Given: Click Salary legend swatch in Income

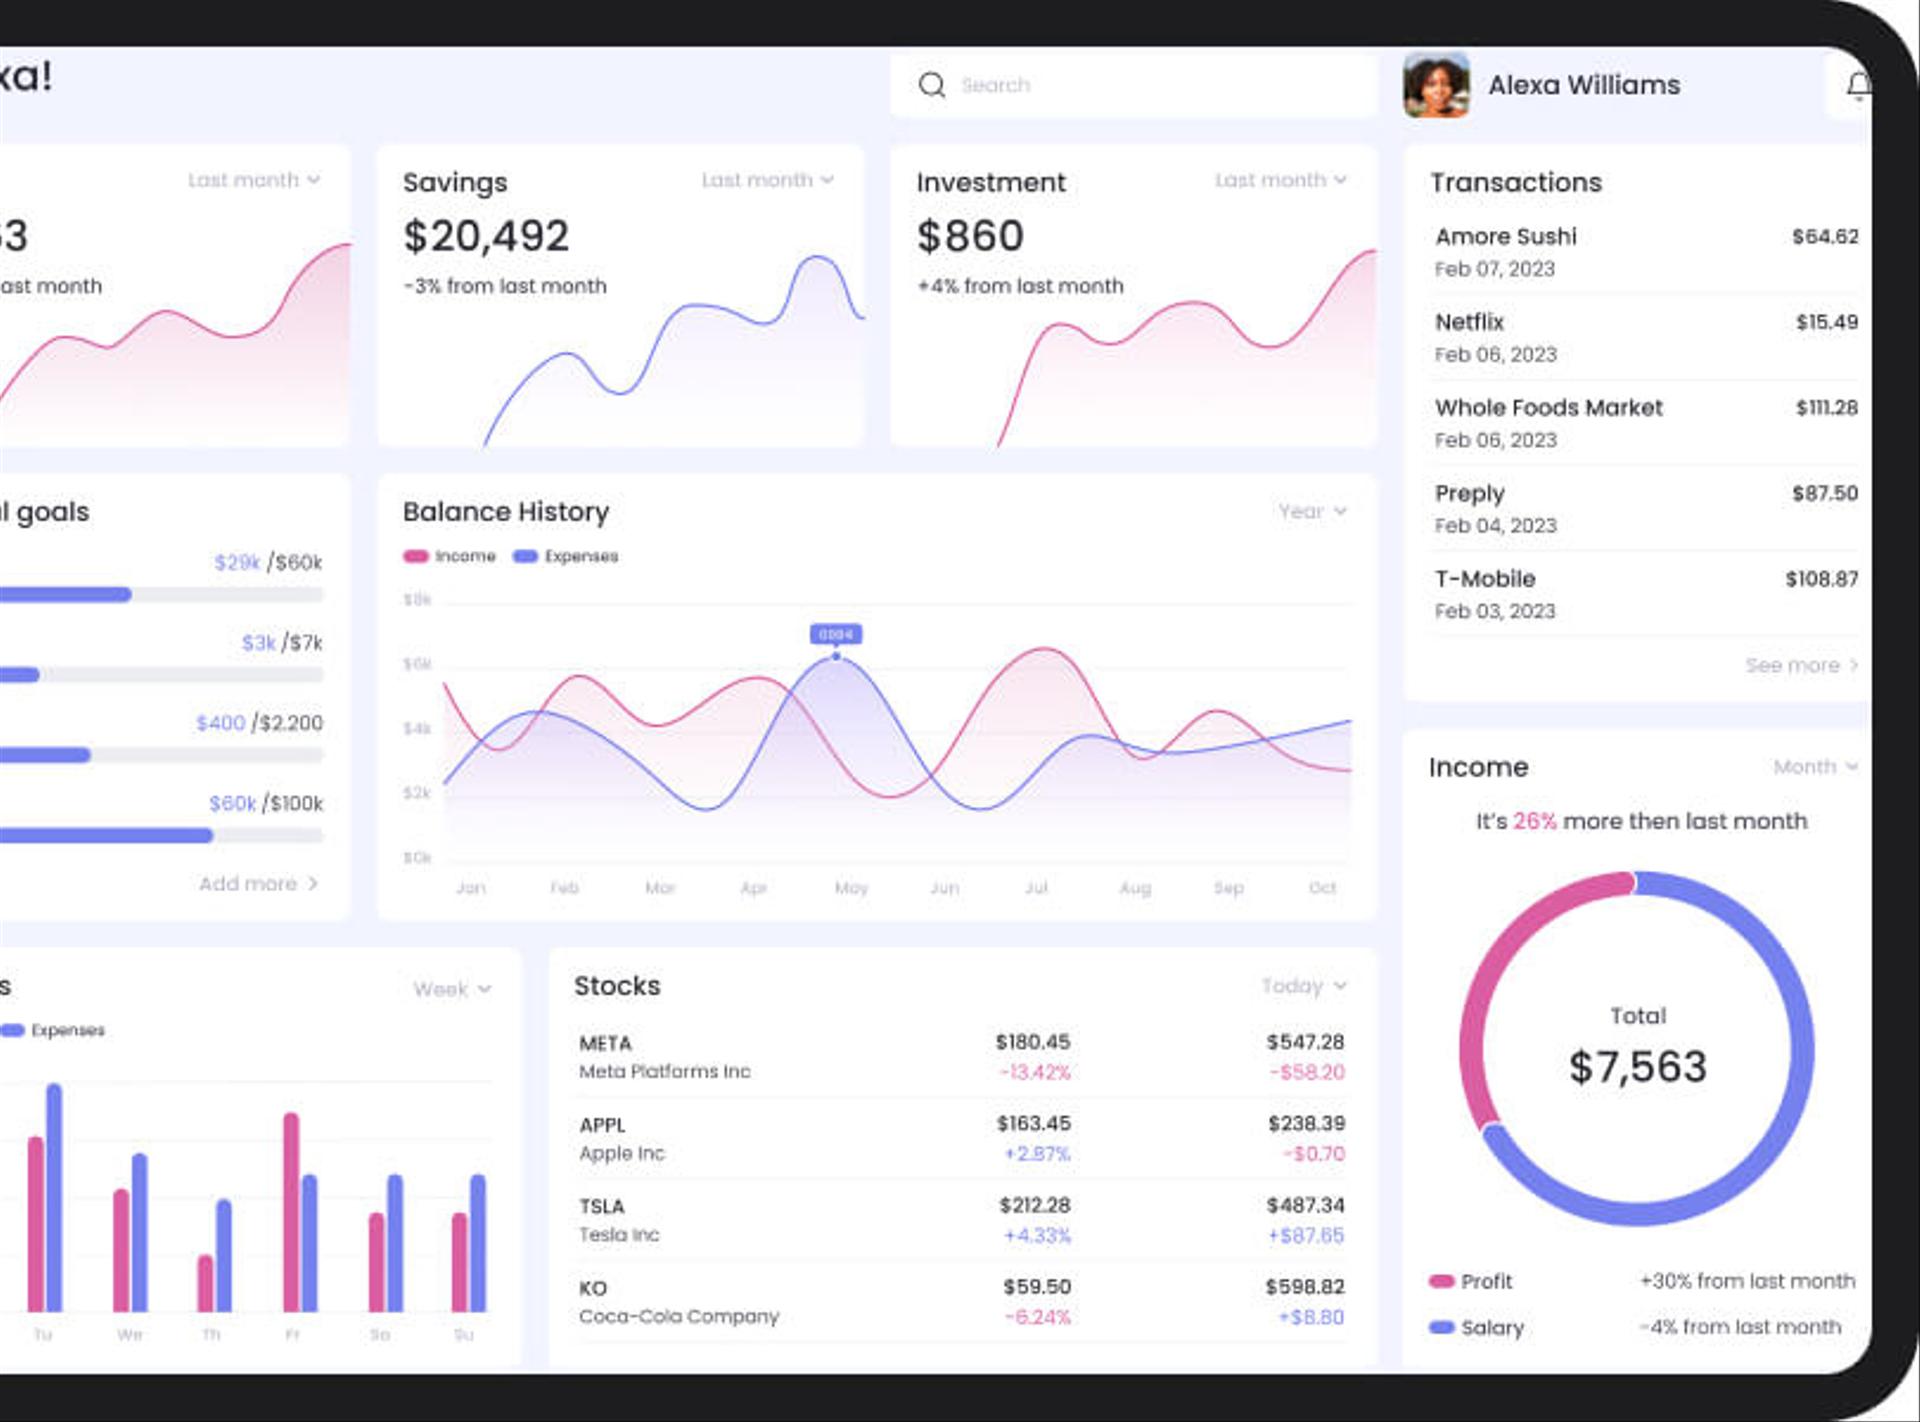Looking at the screenshot, I should pos(1441,1327).
